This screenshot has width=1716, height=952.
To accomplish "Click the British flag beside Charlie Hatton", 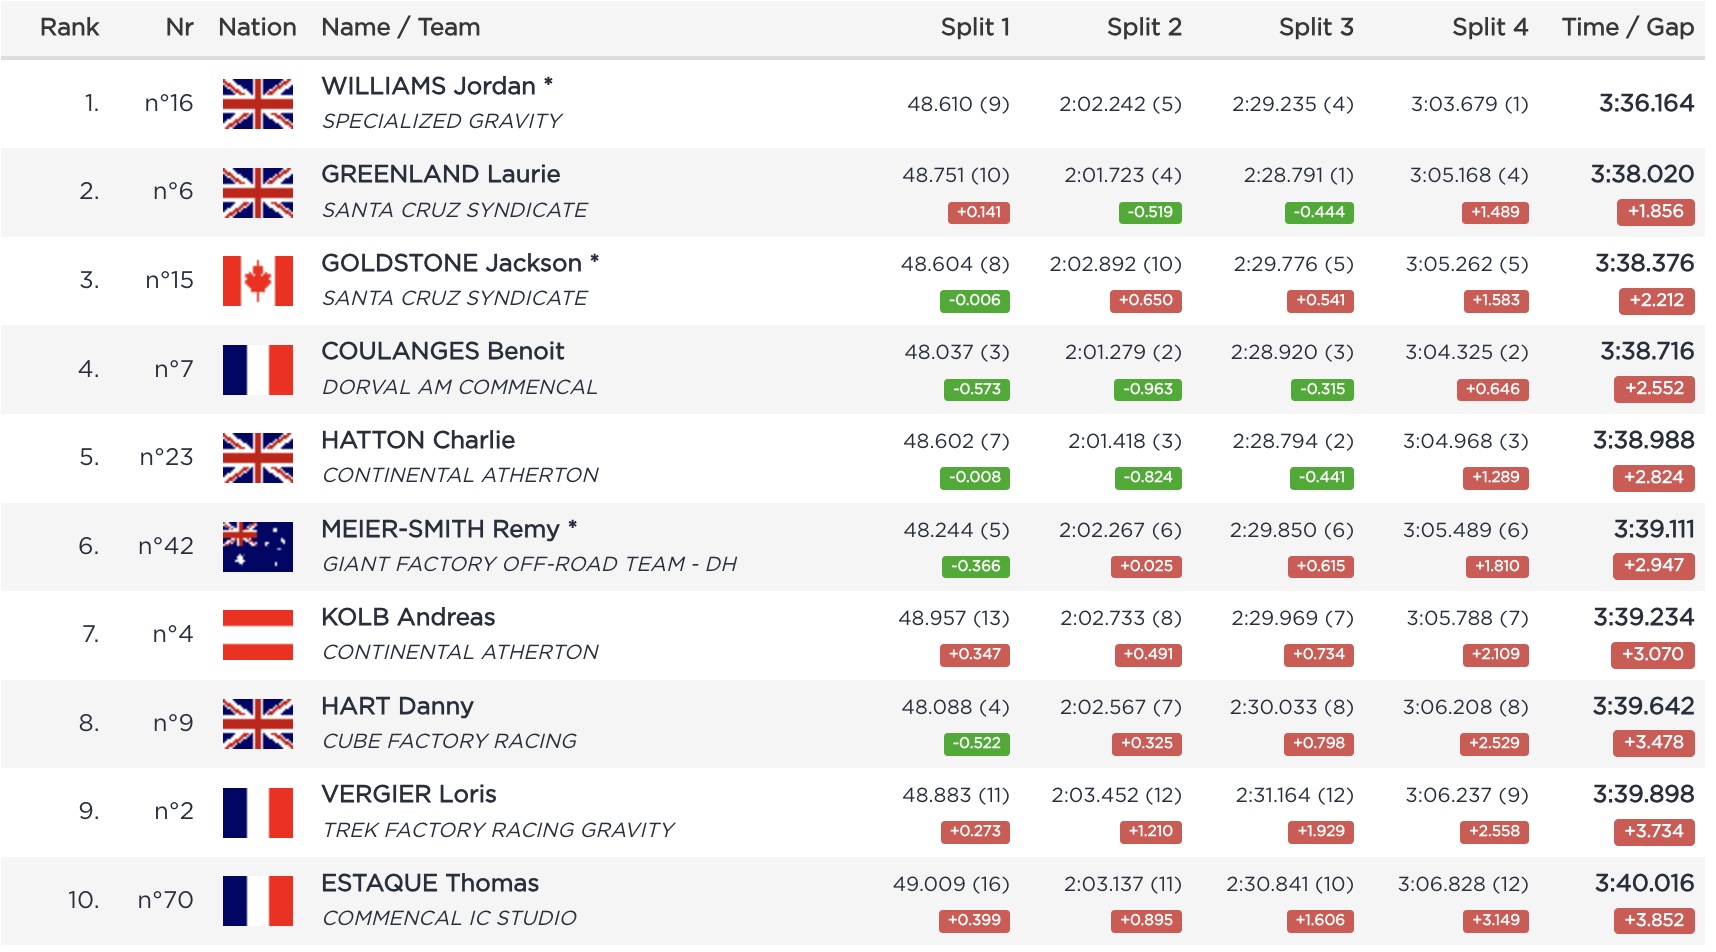I will click(x=257, y=458).
